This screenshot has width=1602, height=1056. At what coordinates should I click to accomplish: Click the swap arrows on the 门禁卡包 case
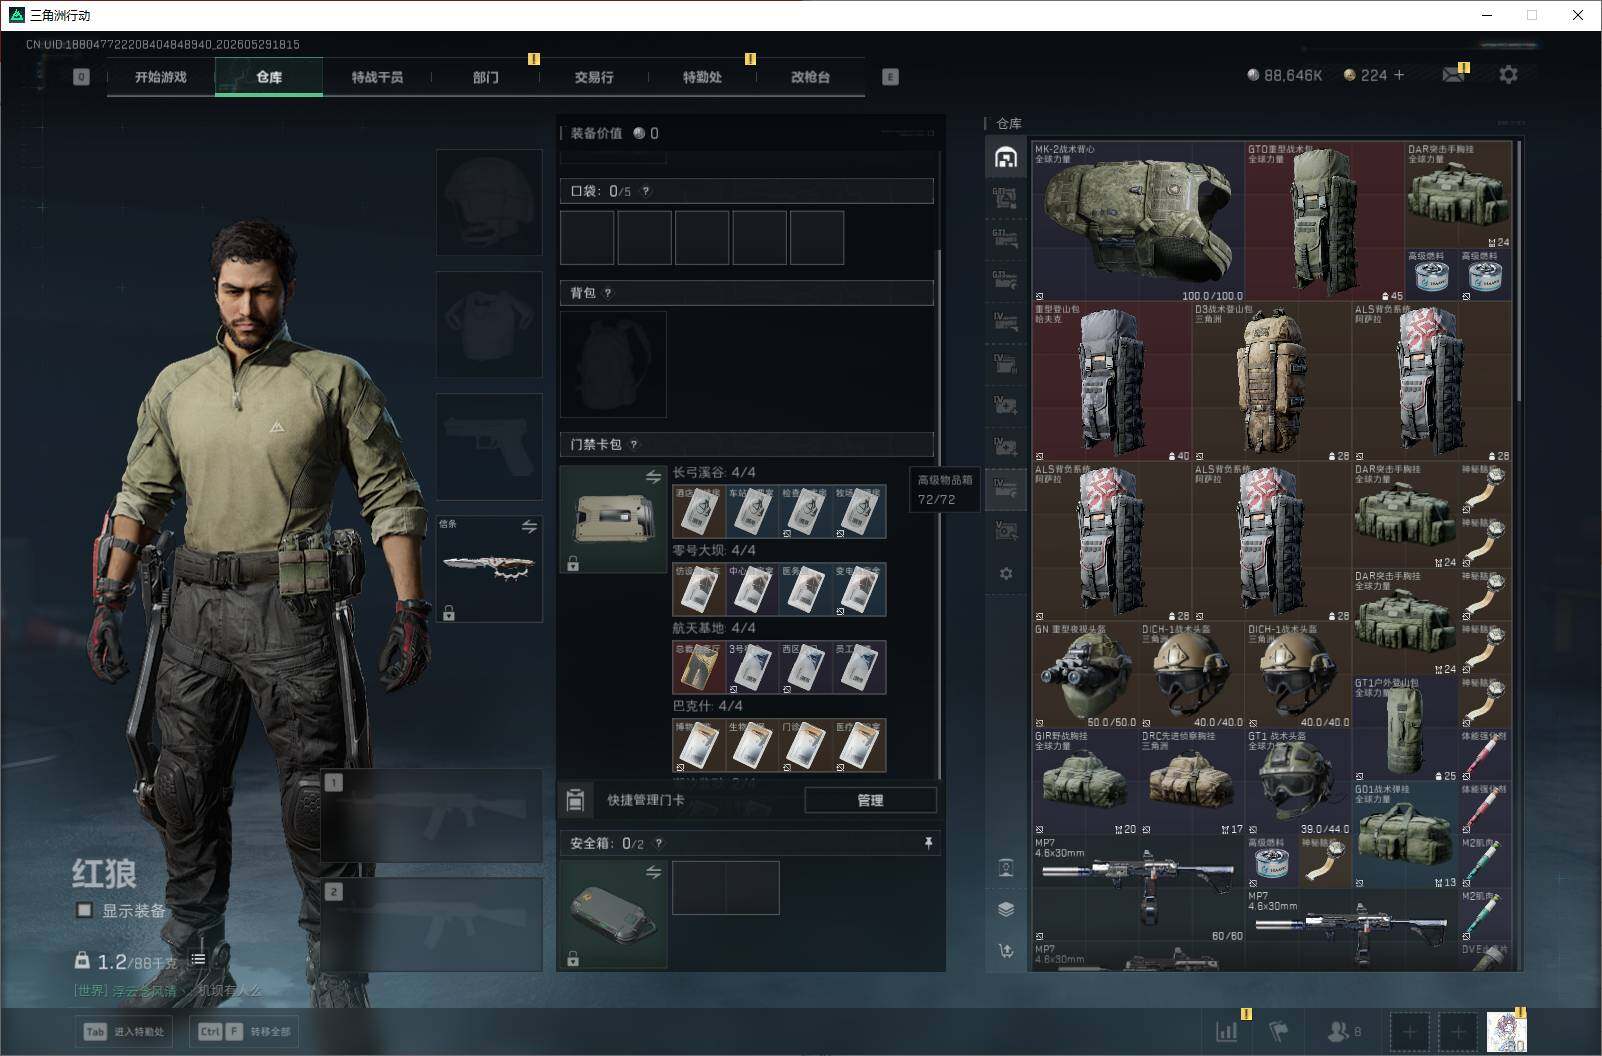tap(653, 477)
